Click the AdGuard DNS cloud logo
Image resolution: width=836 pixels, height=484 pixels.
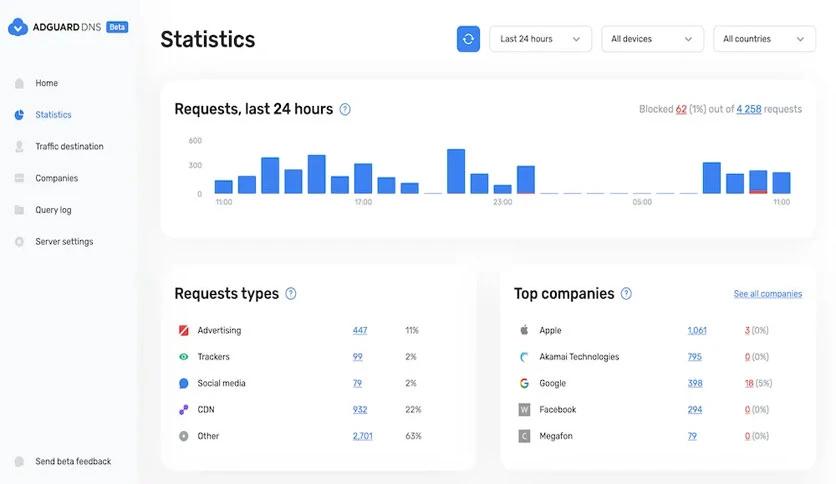pos(18,27)
